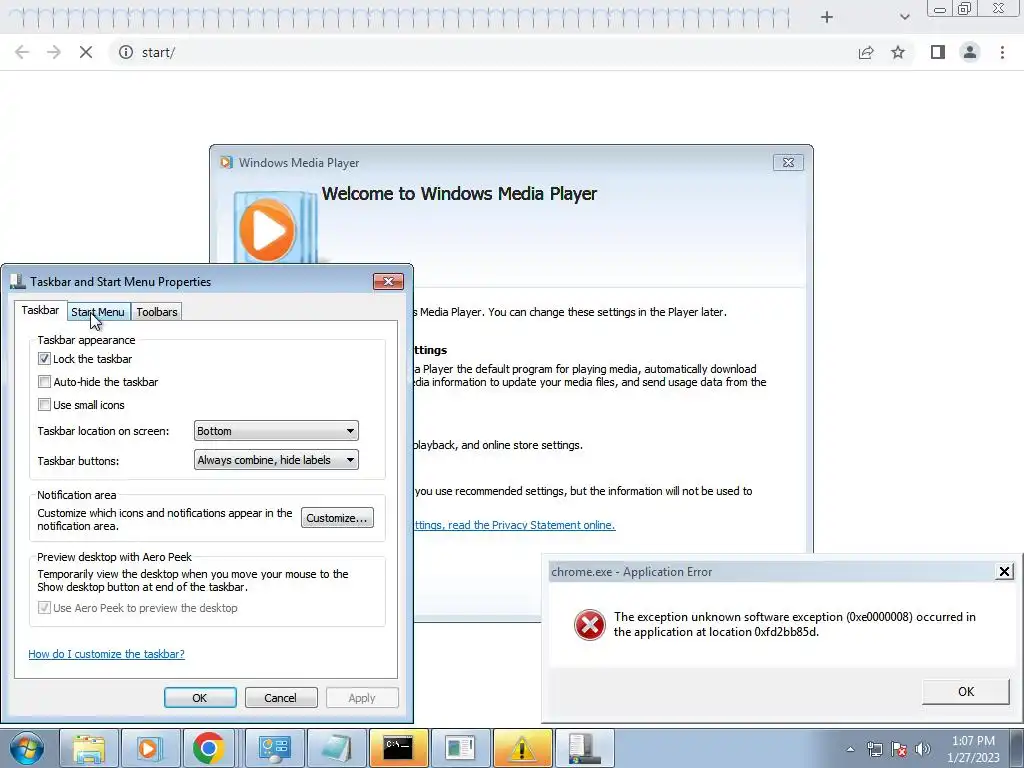
Task: Click the network tray icon
Action: [x=874, y=749]
